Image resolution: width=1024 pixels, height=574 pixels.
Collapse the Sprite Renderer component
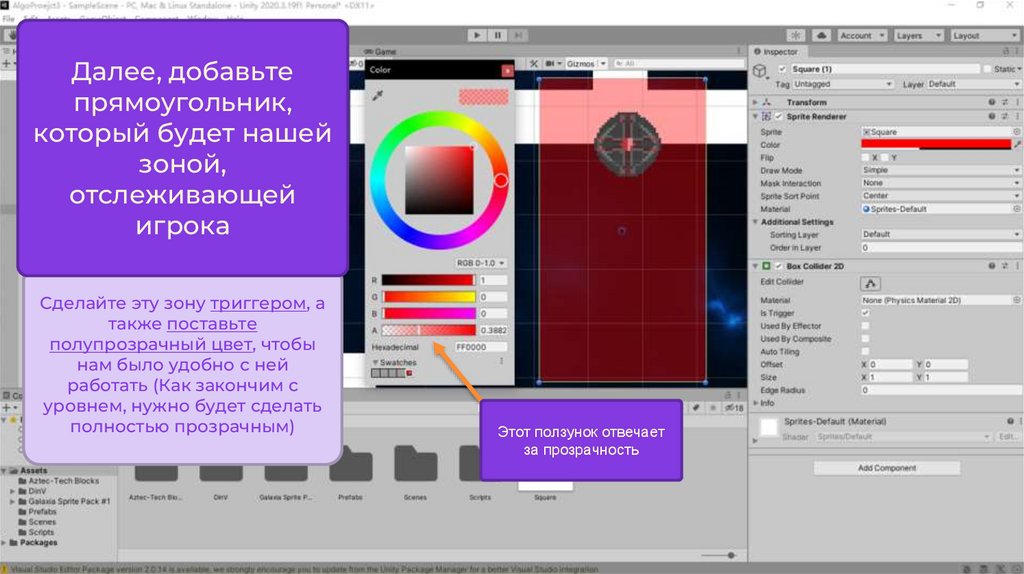(x=756, y=116)
